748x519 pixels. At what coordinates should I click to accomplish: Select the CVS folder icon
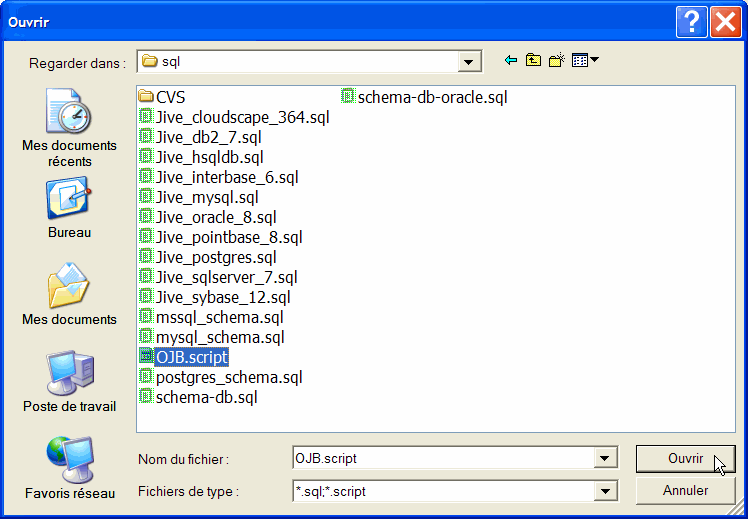click(x=145, y=97)
